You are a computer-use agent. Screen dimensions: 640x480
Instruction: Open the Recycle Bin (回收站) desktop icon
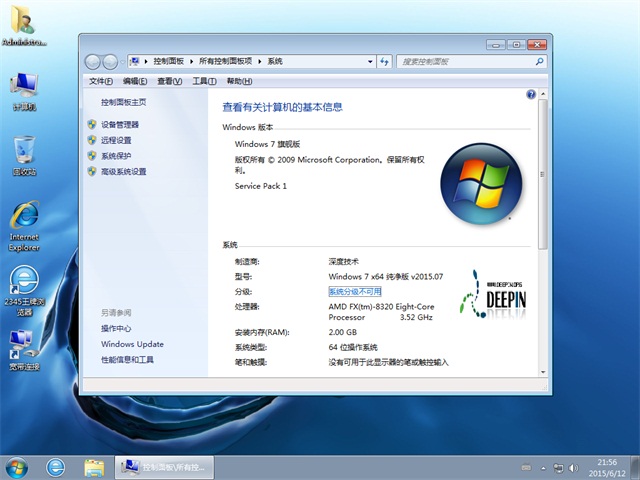(x=24, y=153)
